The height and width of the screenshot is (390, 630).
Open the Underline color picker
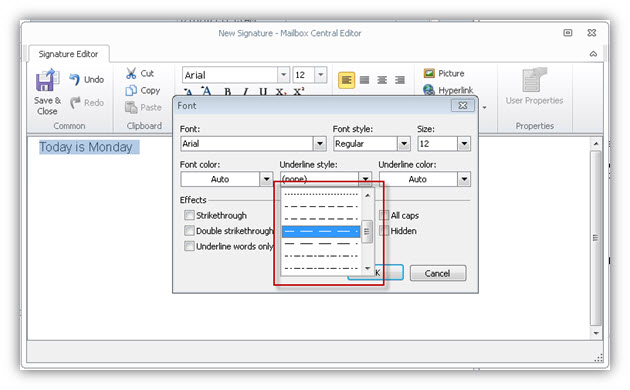[464, 179]
